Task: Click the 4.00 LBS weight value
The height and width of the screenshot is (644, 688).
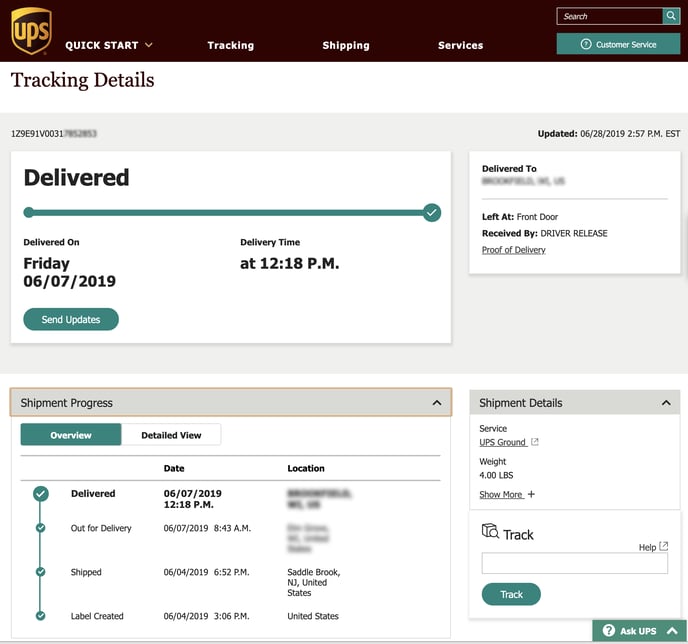Action: tap(496, 475)
